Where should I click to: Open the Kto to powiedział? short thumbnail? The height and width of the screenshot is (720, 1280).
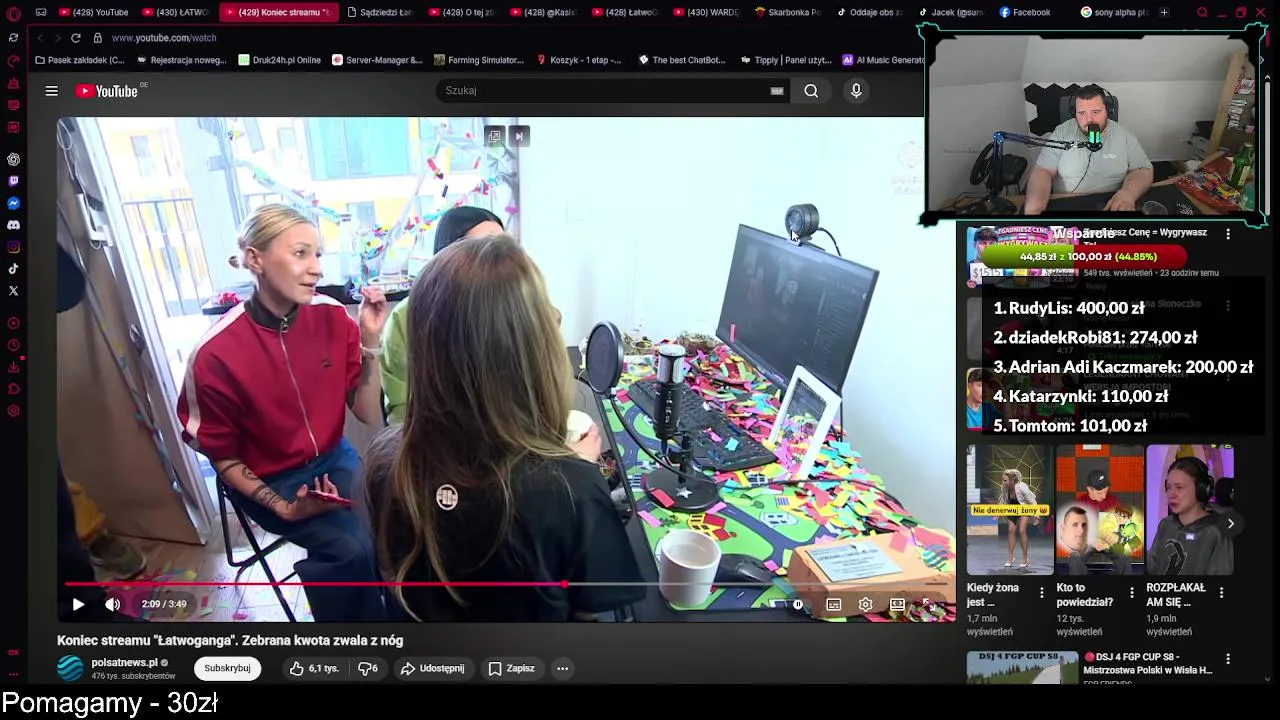click(x=1100, y=510)
